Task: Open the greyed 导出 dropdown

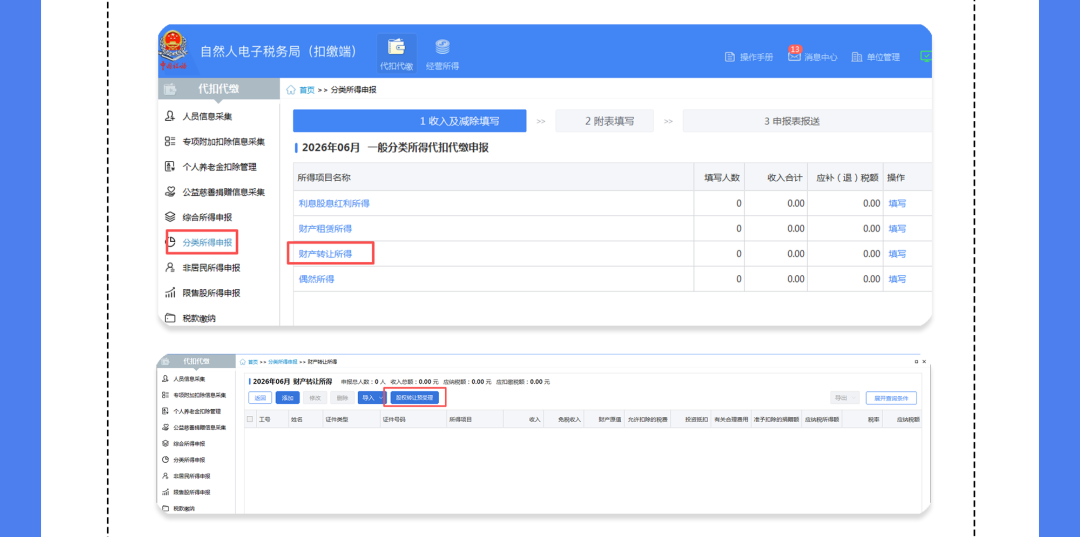Action: tap(845, 398)
